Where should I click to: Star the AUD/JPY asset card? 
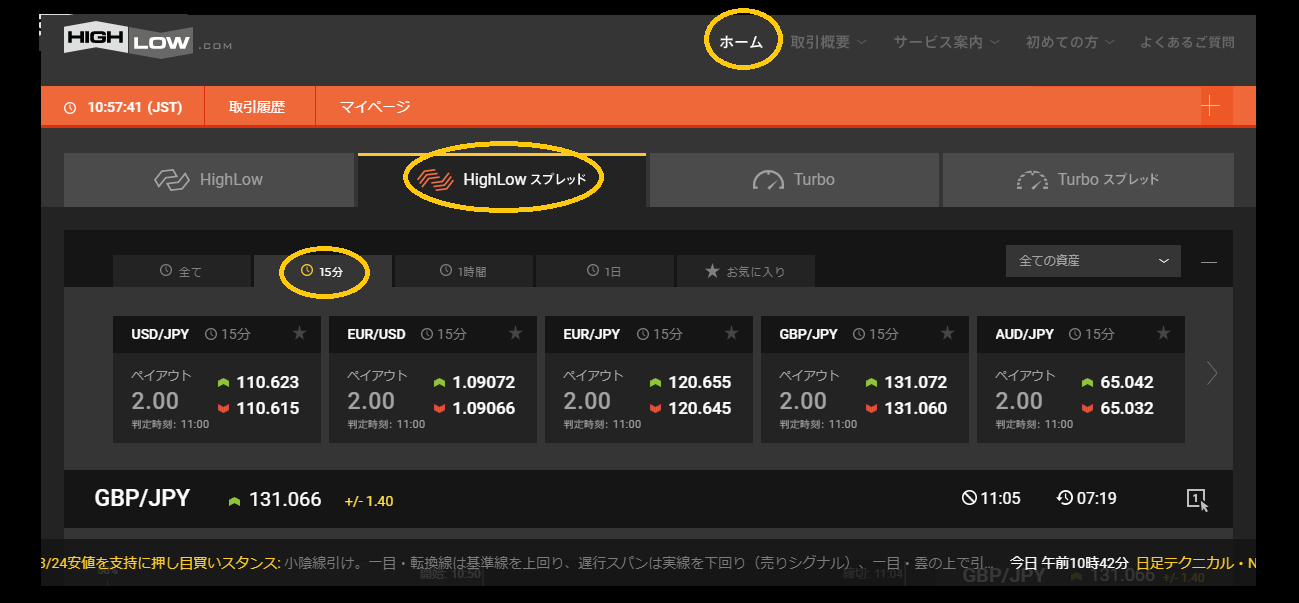click(1163, 334)
